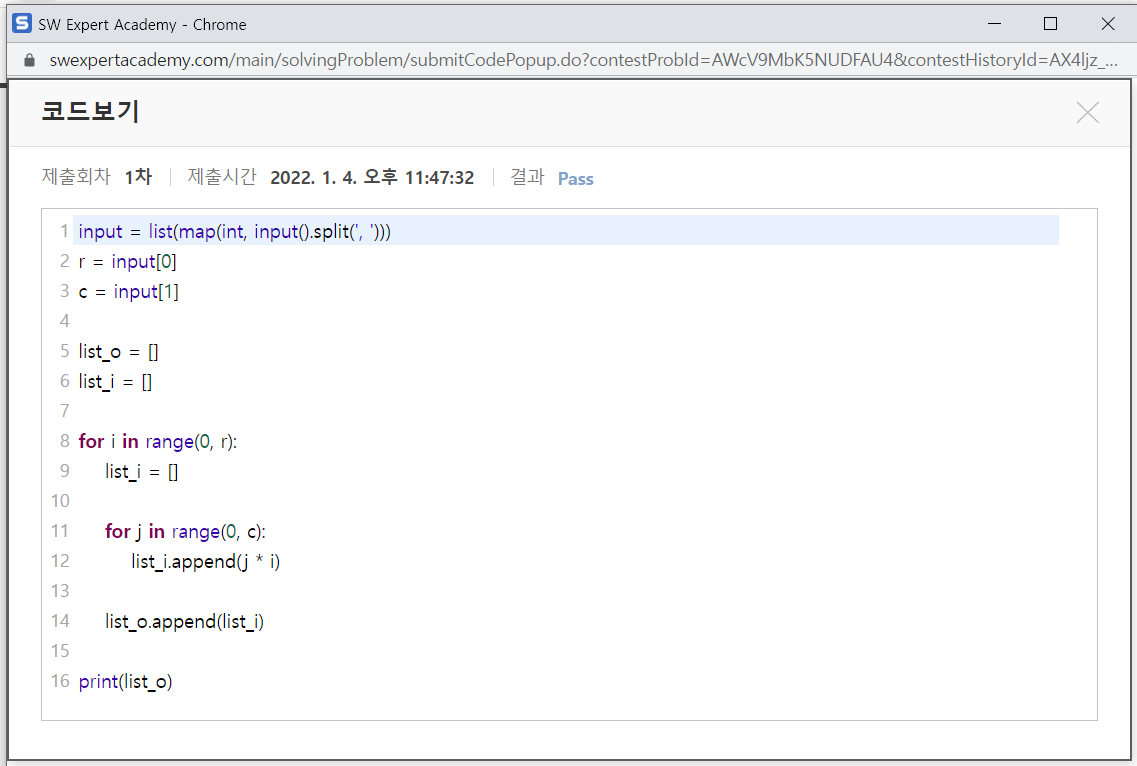Viewport: 1137px width, 766px height.
Task: Close the Chrome window
Action: (x=1107, y=24)
